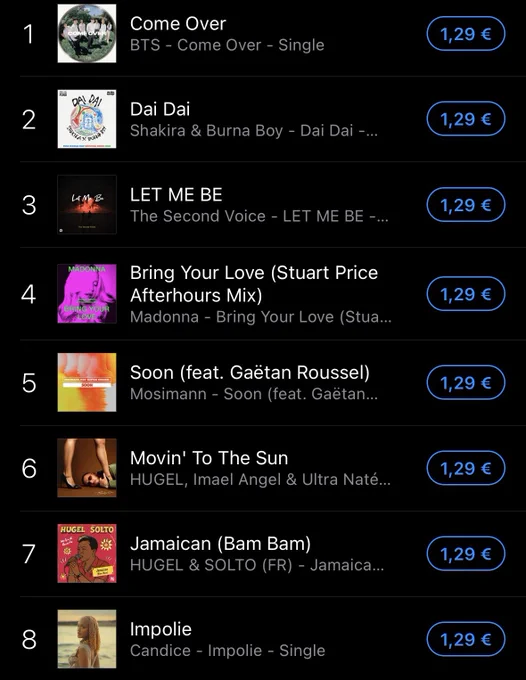This screenshot has width=526, height=680.
Task: Purchase Dai Dai by Shakira & Burna Boy
Action: point(466,119)
